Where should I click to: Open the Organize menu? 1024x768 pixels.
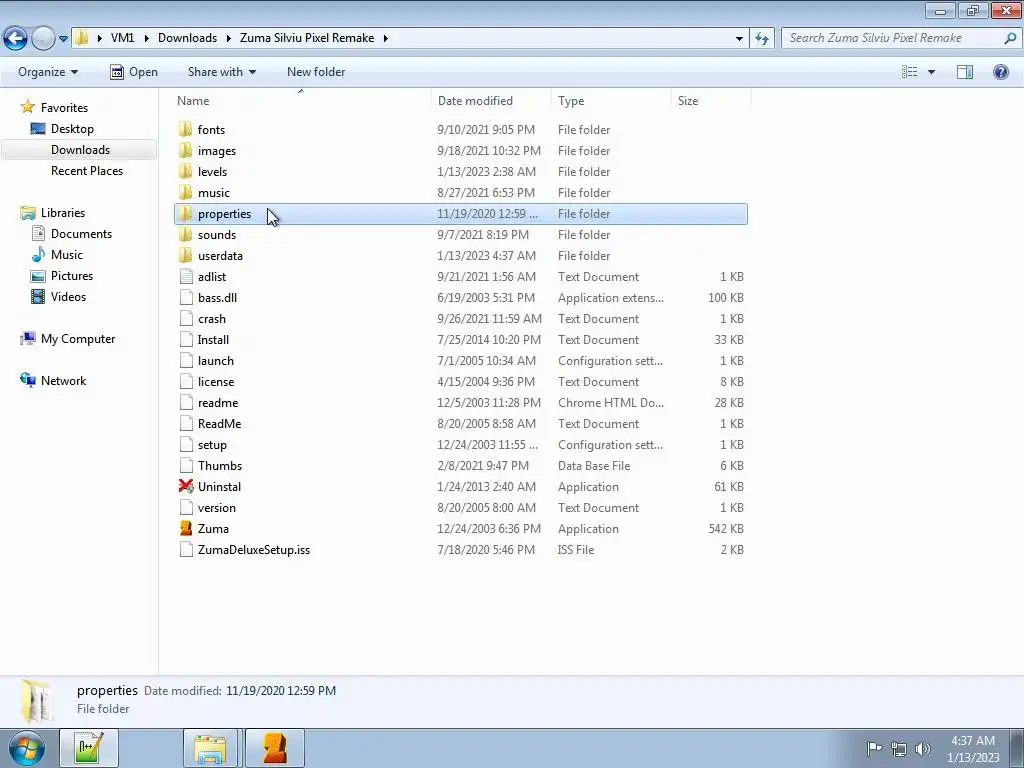coord(48,72)
